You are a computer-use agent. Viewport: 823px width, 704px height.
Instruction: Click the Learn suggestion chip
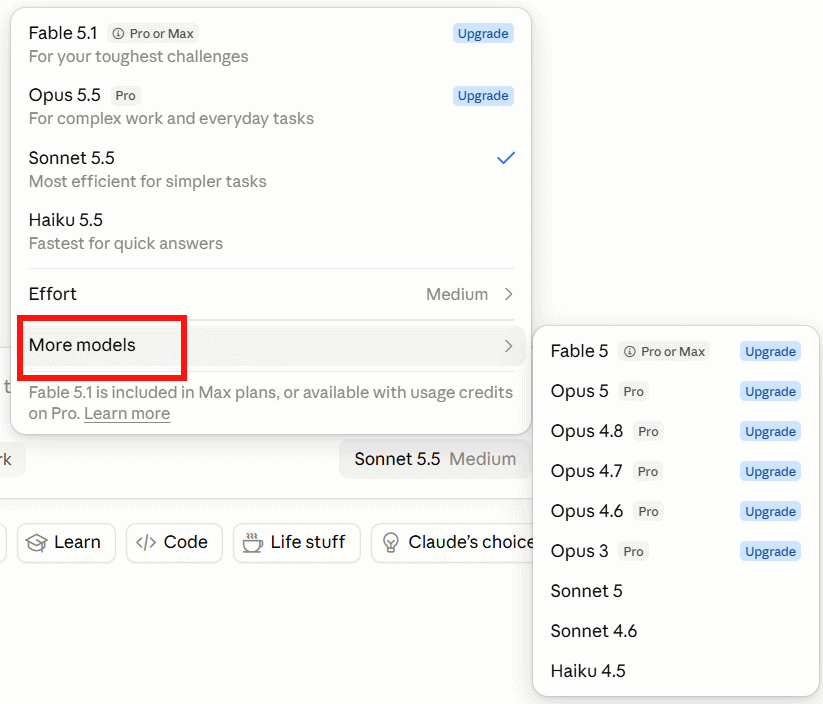click(66, 543)
